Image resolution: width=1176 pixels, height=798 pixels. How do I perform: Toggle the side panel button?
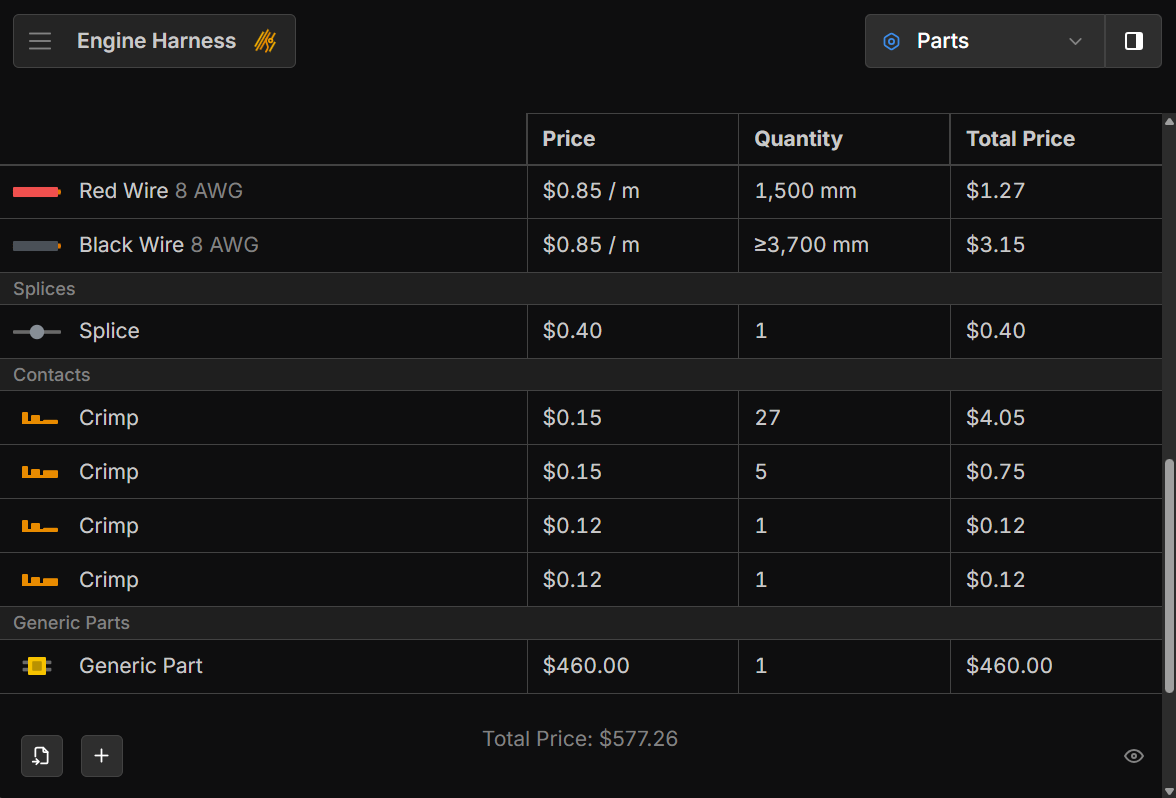[1134, 41]
